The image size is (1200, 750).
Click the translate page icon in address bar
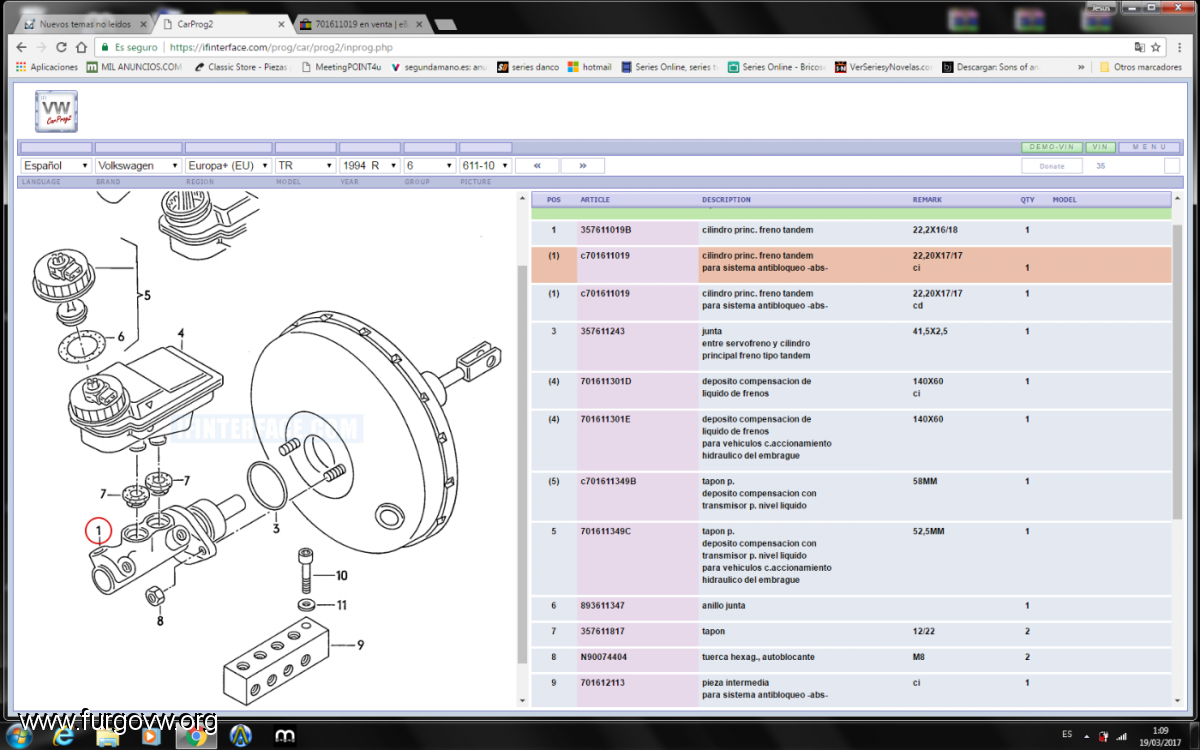point(1139,47)
